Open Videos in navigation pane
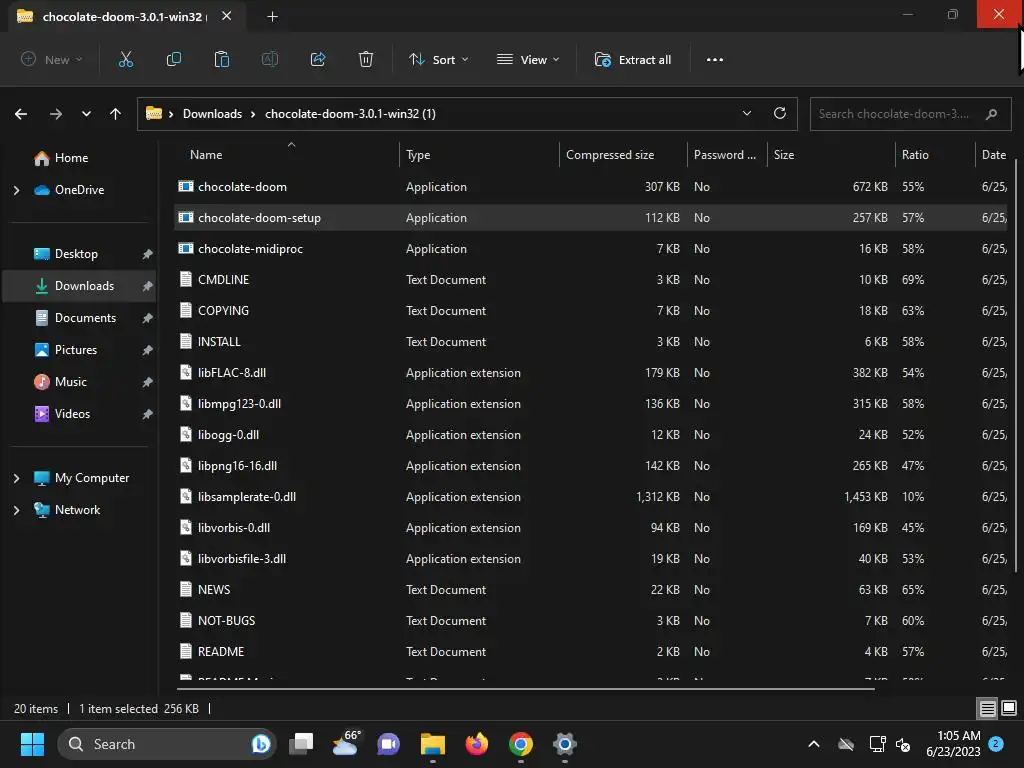Image resolution: width=1024 pixels, height=768 pixels. pyautogui.click(x=79, y=414)
